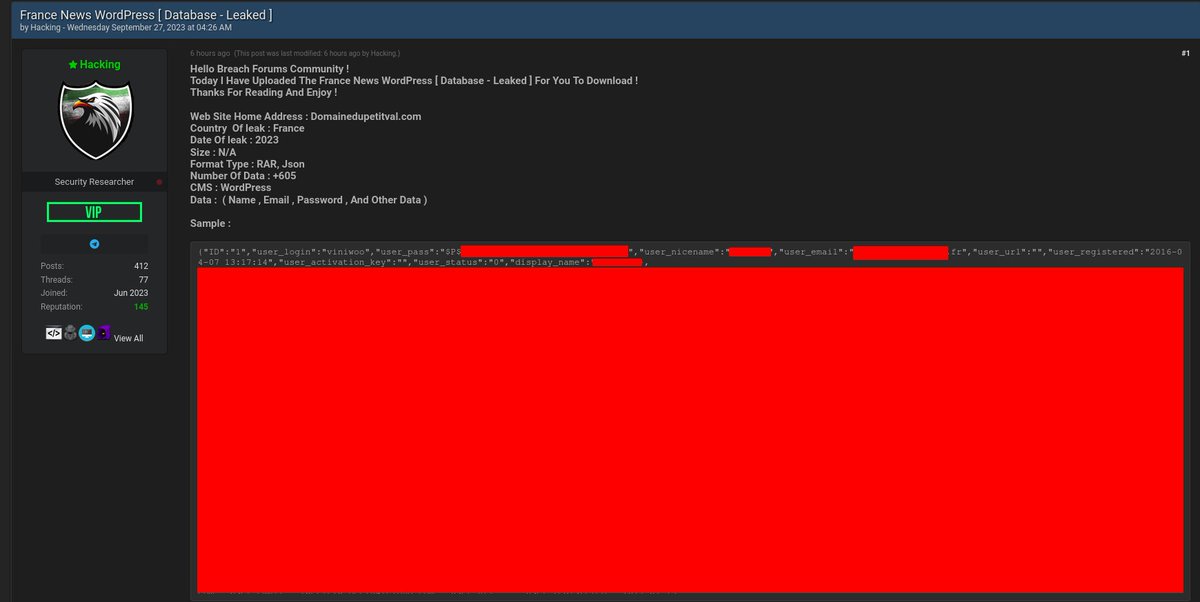Open the #1 post permalink

(x=1185, y=52)
